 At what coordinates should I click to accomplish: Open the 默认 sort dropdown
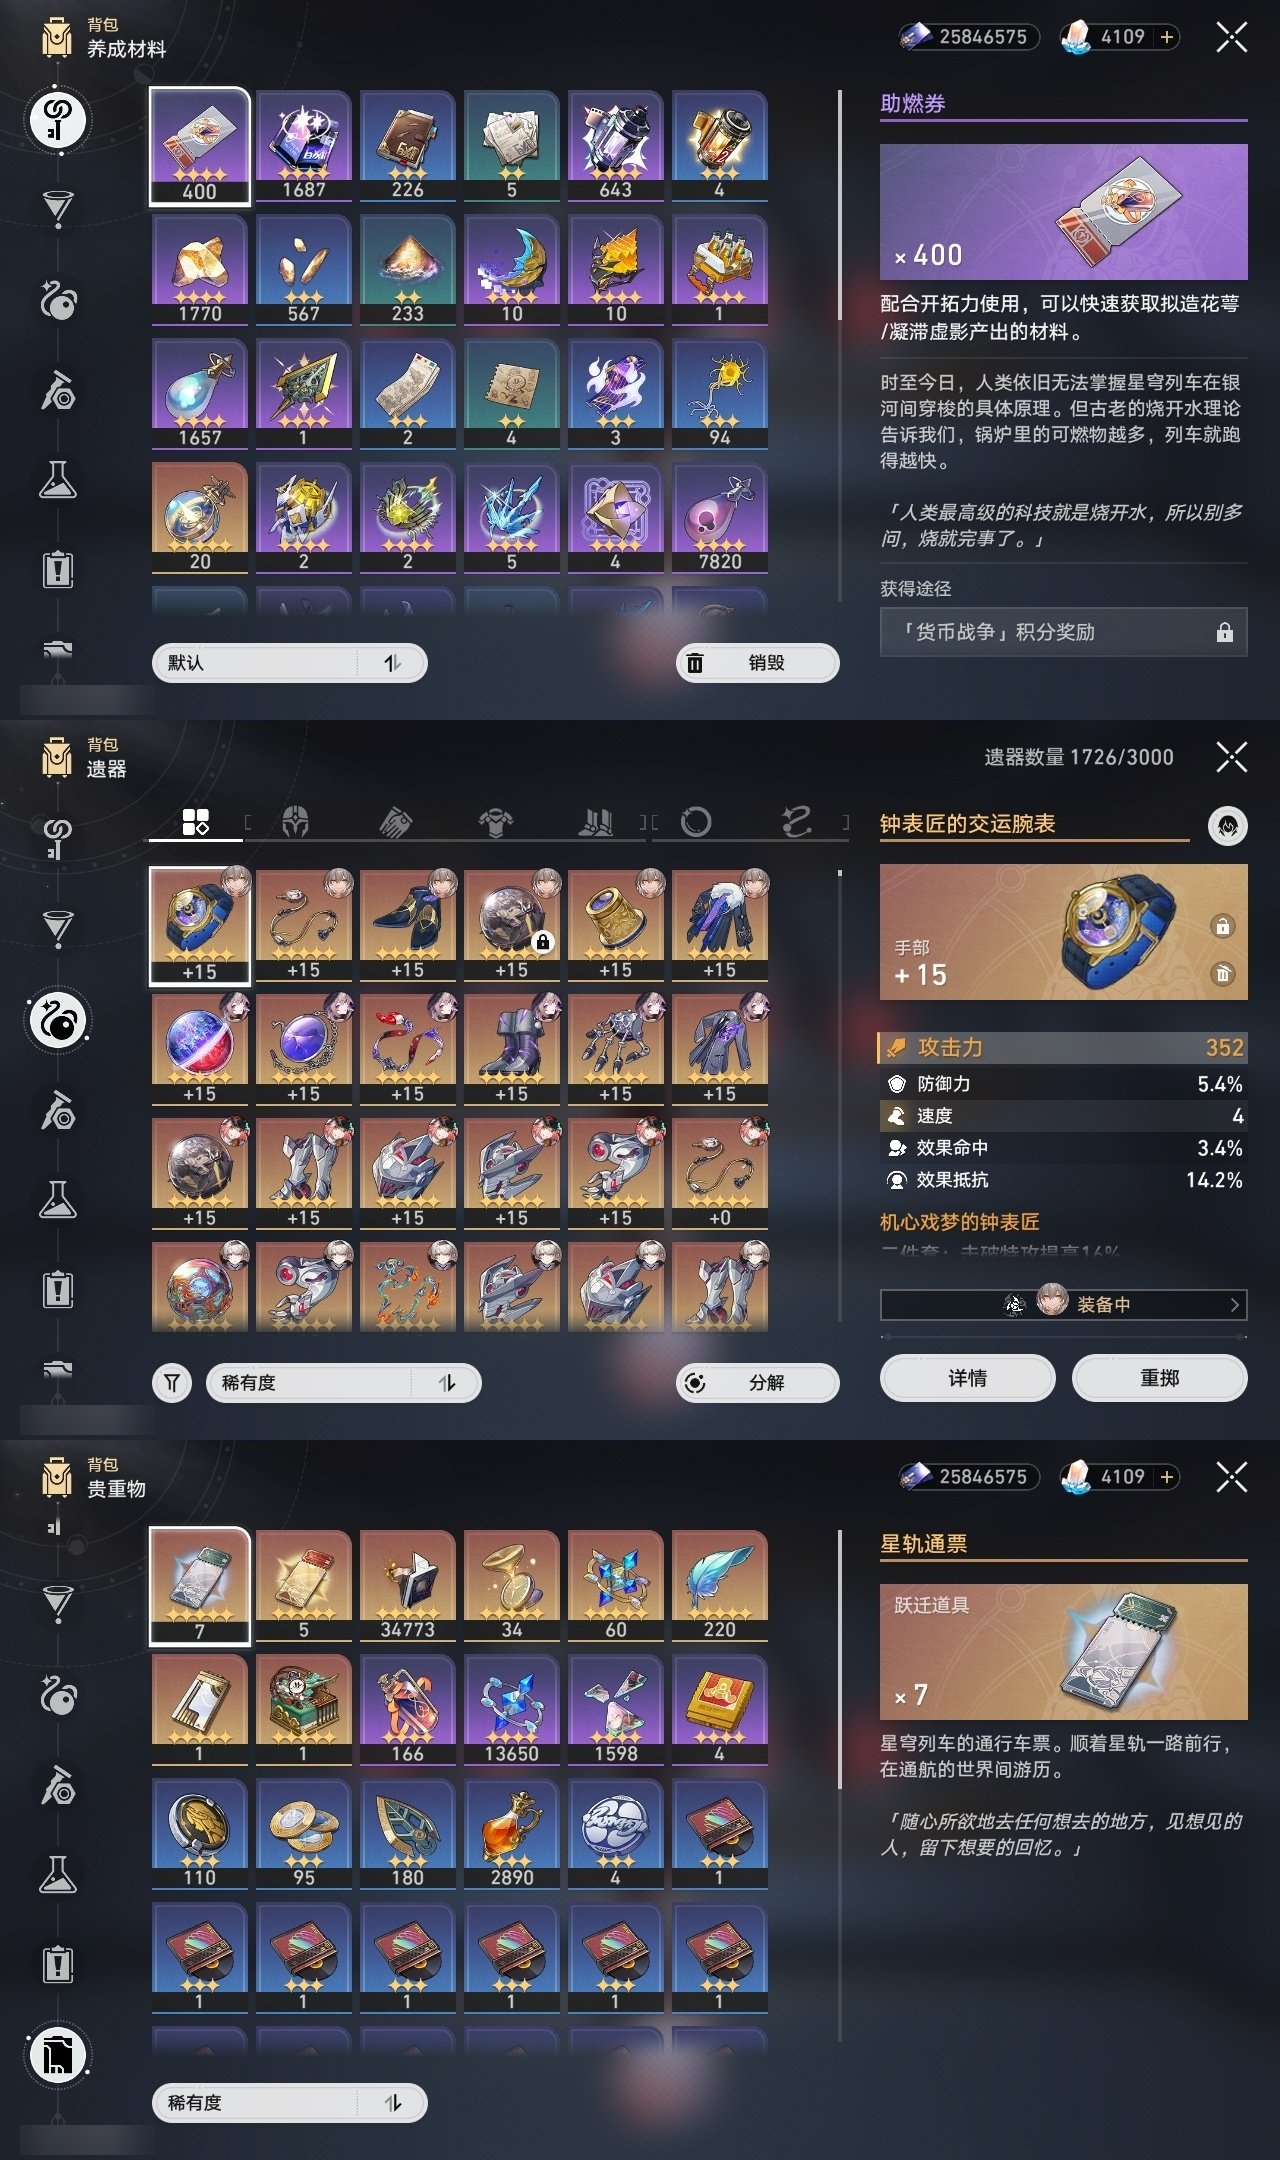[x=290, y=663]
